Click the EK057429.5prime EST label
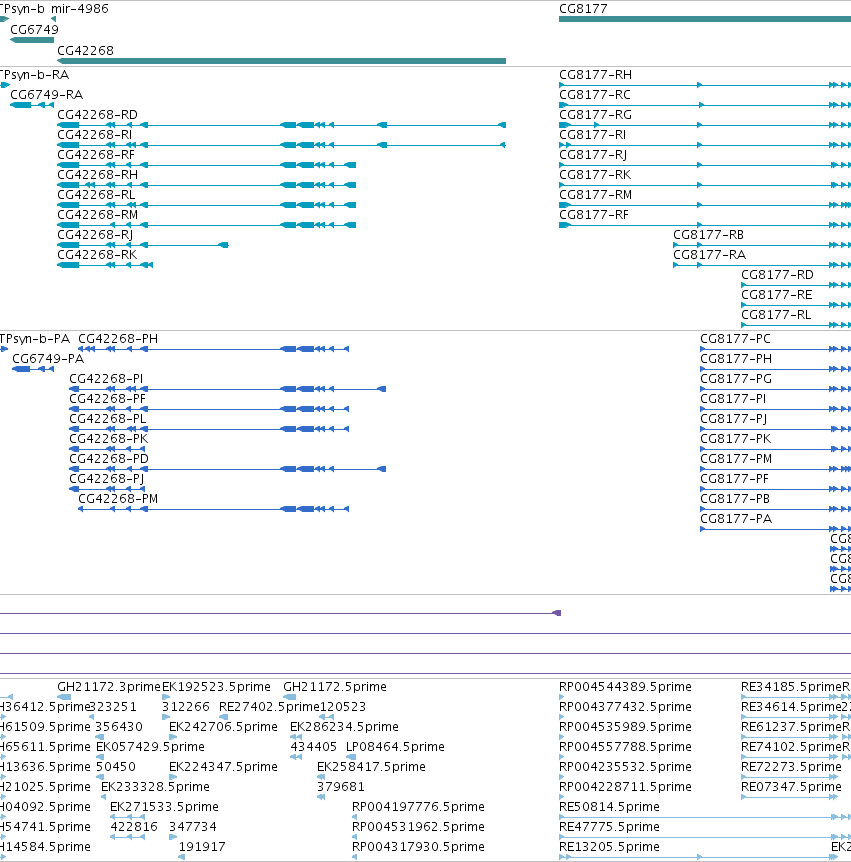 pyautogui.click(x=150, y=747)
